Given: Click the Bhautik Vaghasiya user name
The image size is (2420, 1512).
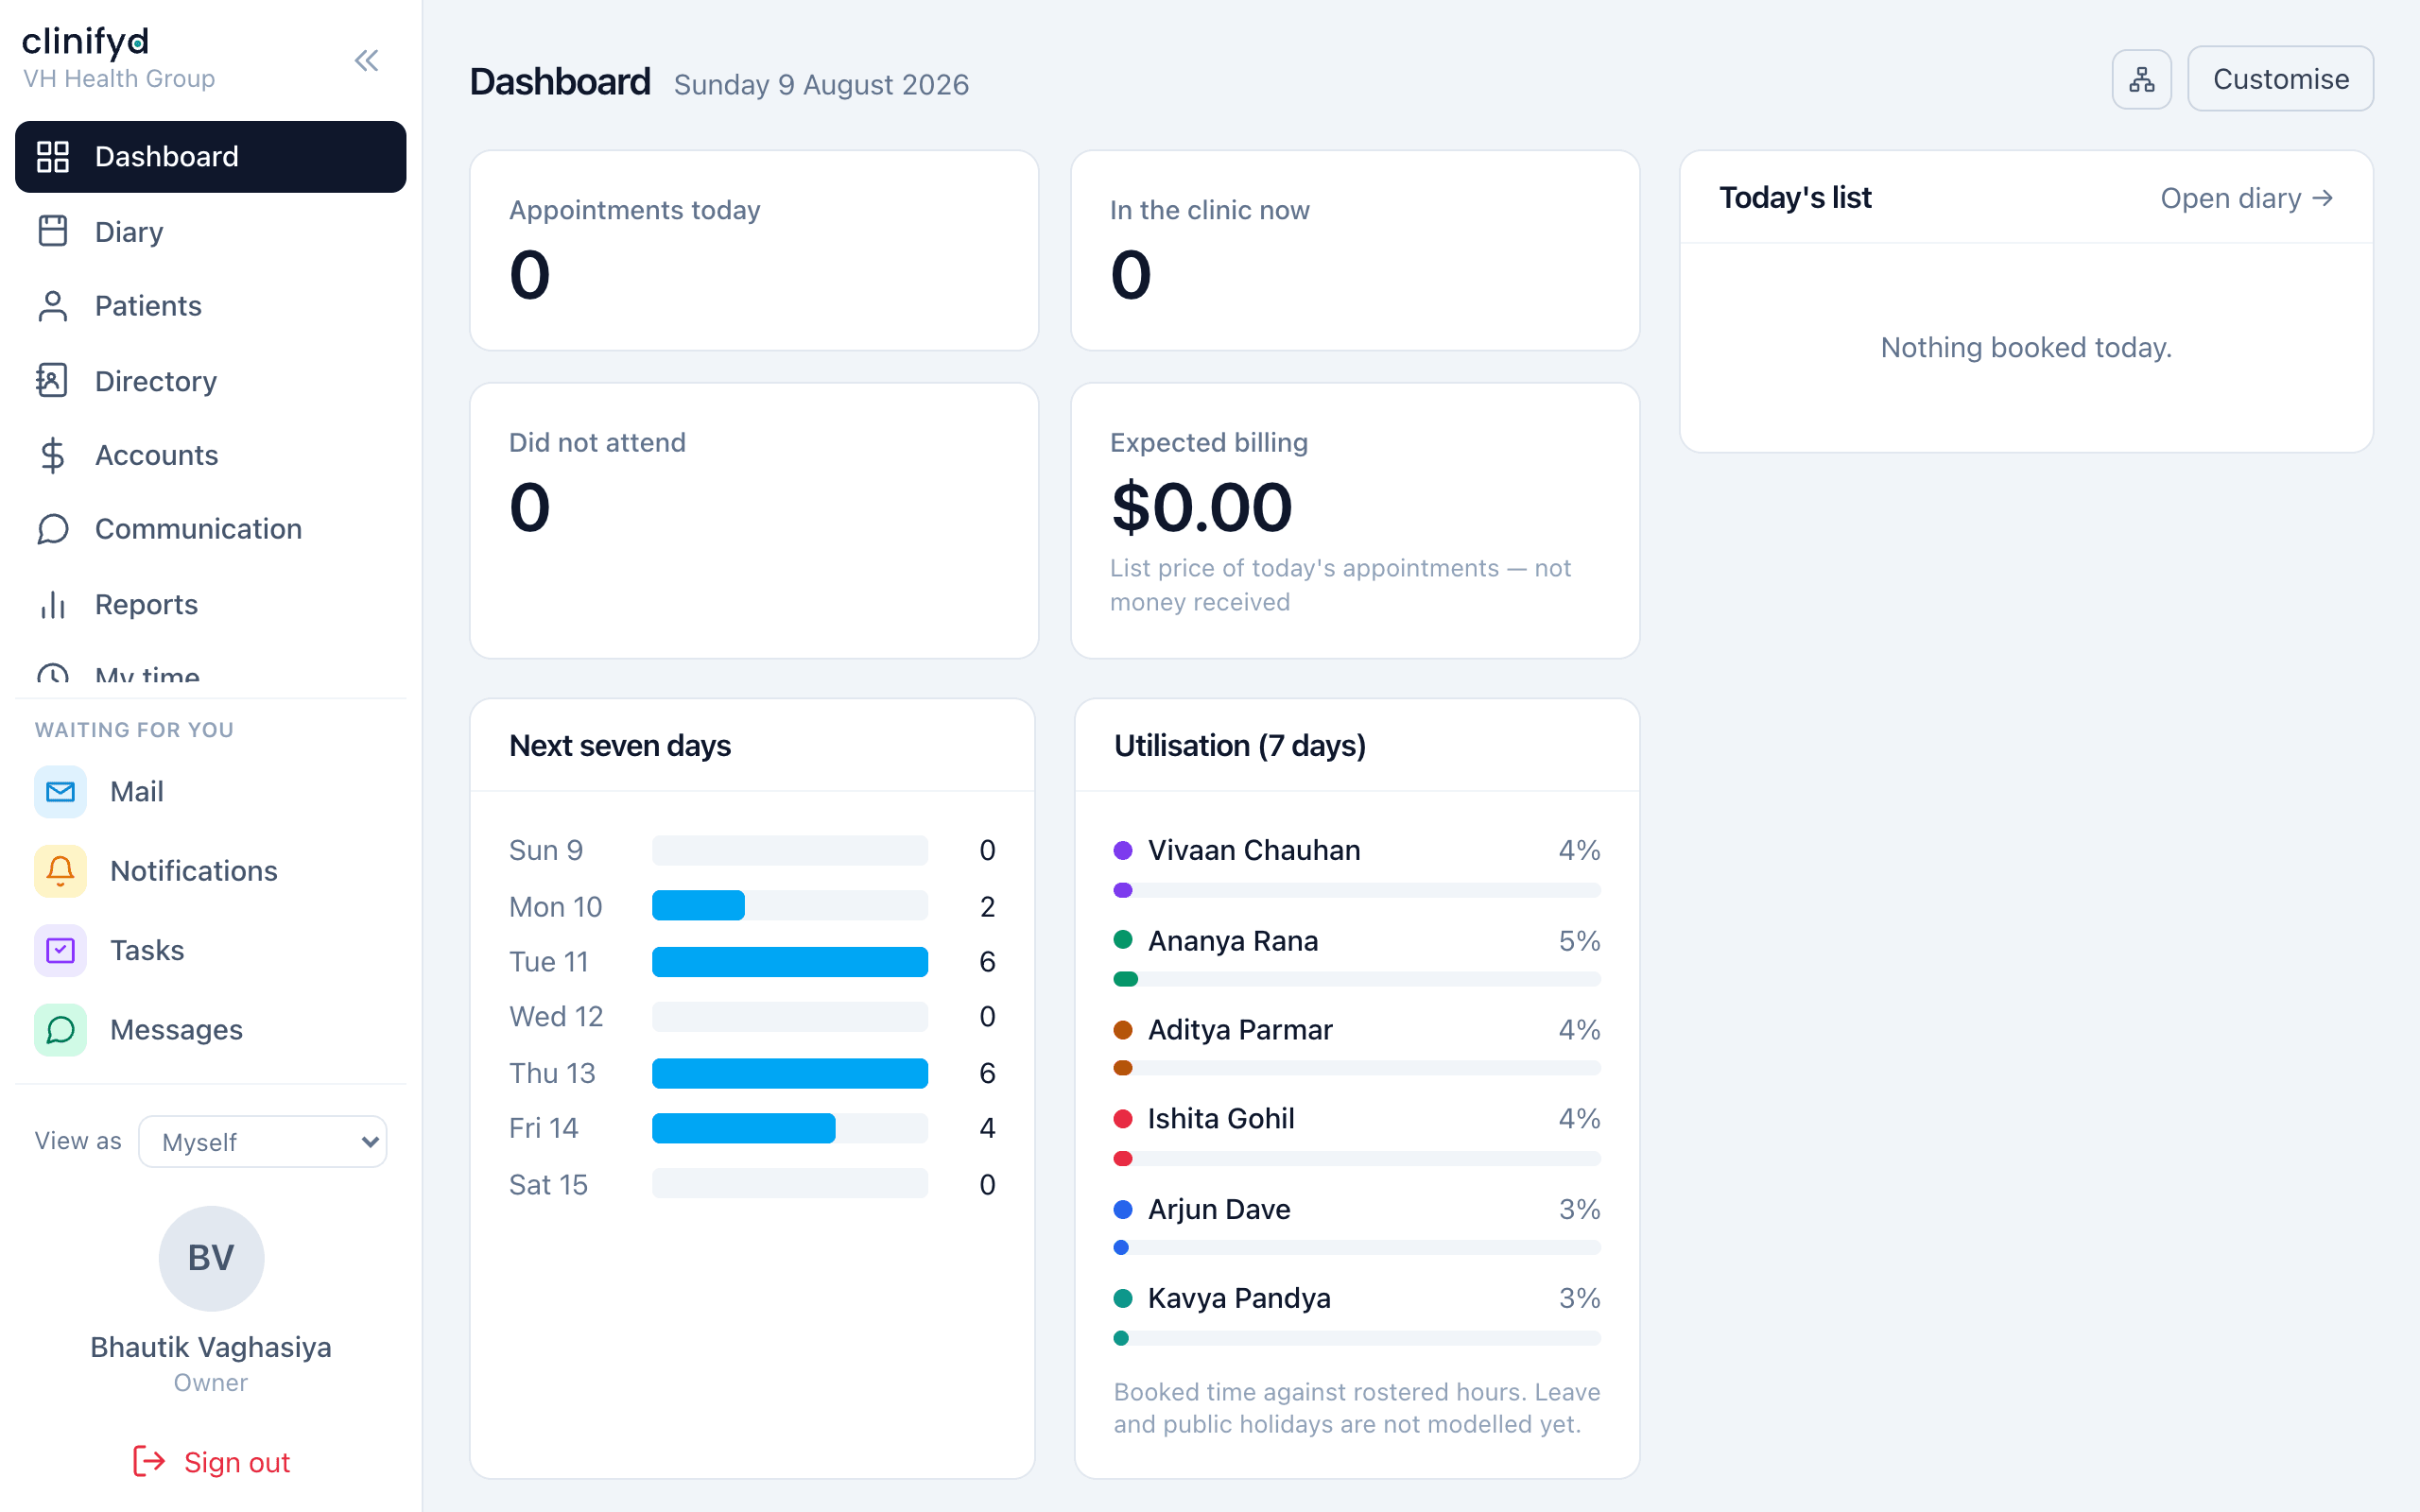Looking at the screenshot, I should (211, 1347).
